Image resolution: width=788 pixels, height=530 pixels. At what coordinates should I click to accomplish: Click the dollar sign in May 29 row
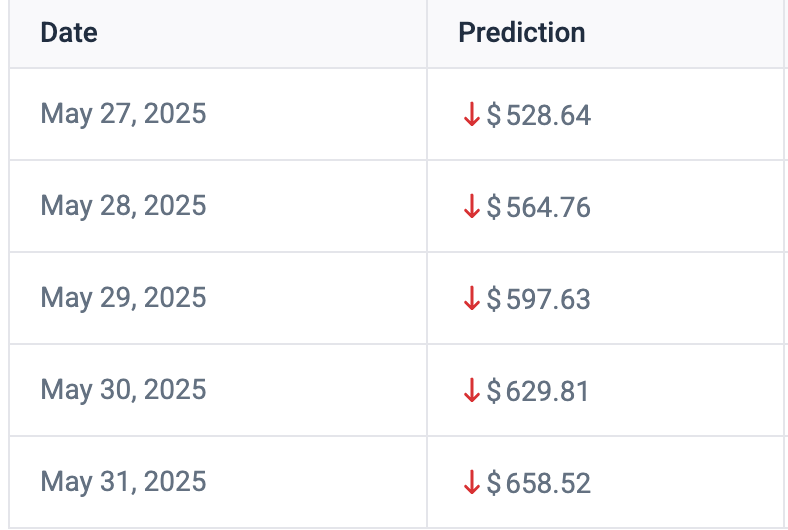494,299
